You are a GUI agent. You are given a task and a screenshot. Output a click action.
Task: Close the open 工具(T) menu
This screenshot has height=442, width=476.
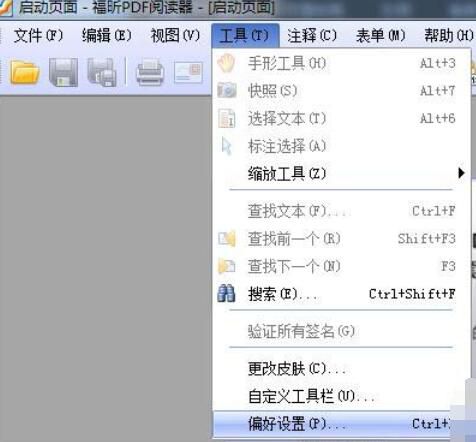pyautogui.click(x=245, y=35)
